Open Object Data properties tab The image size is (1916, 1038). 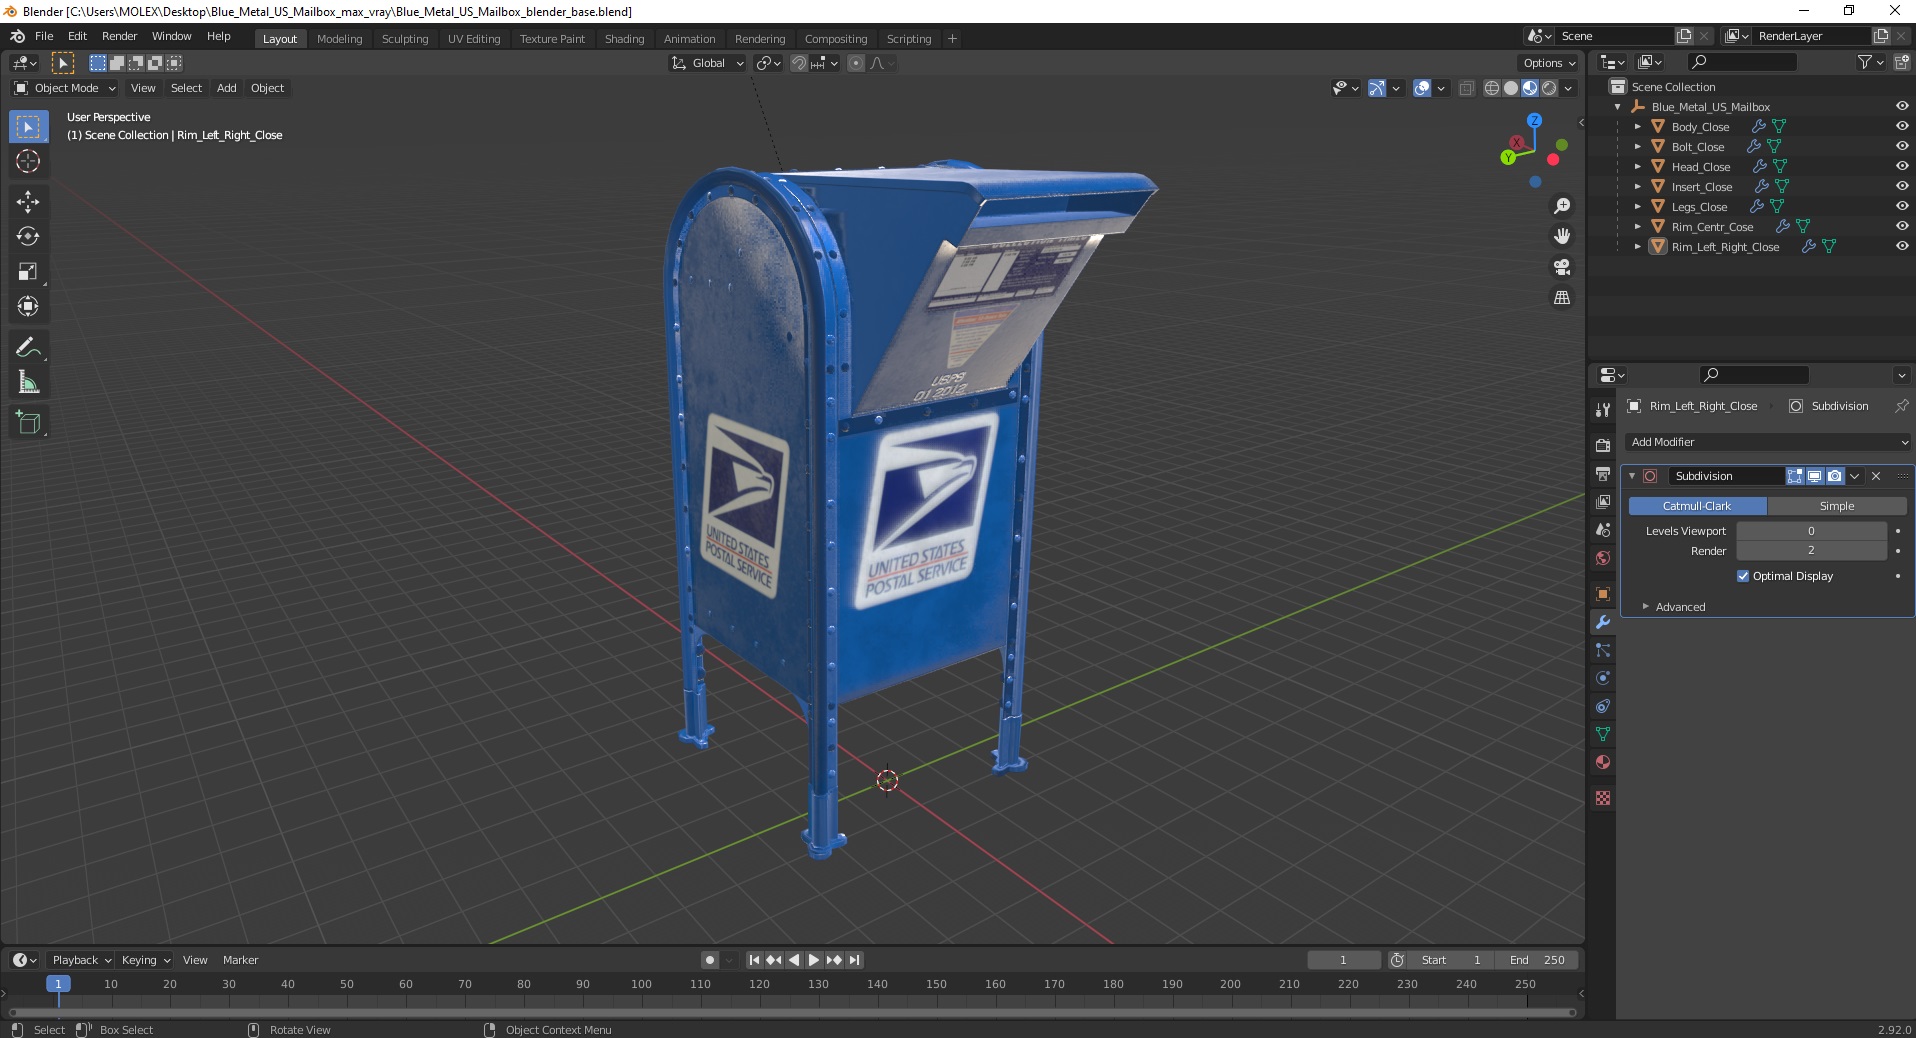1603,734
